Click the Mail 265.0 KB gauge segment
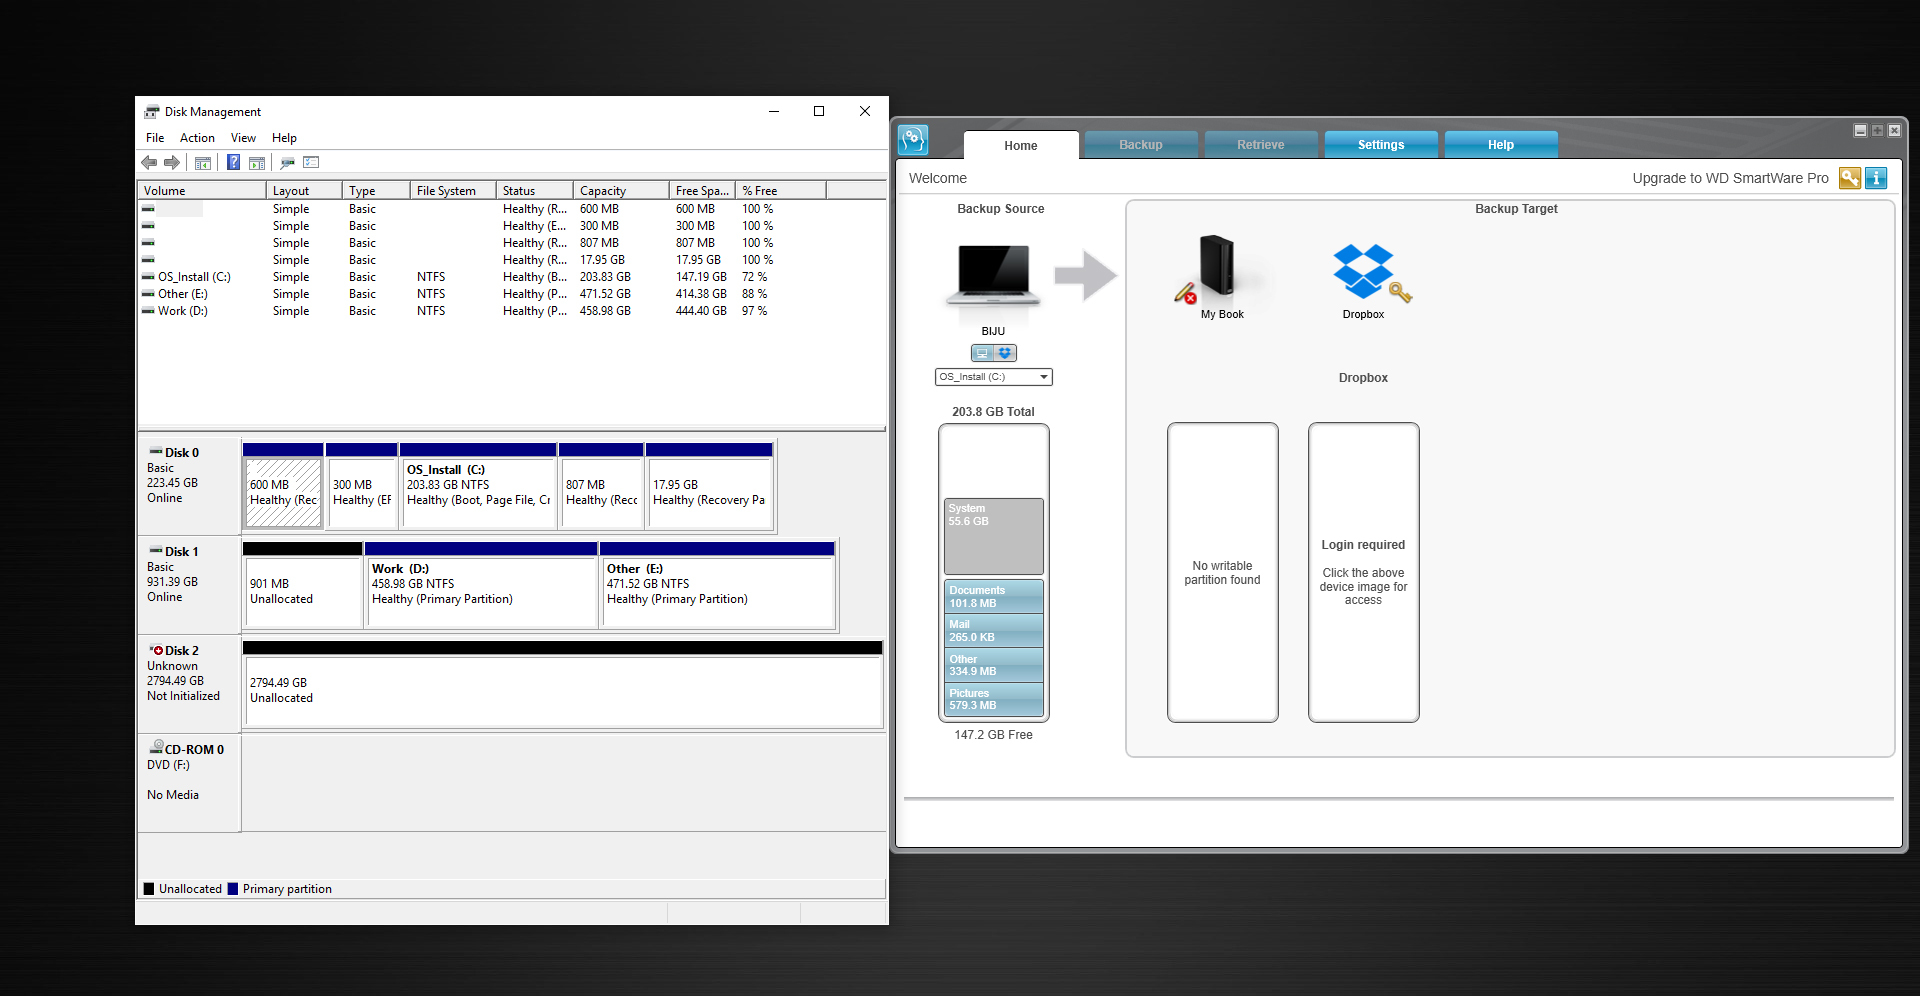The width and height of the screenshot is (1920, 996). 994,631
